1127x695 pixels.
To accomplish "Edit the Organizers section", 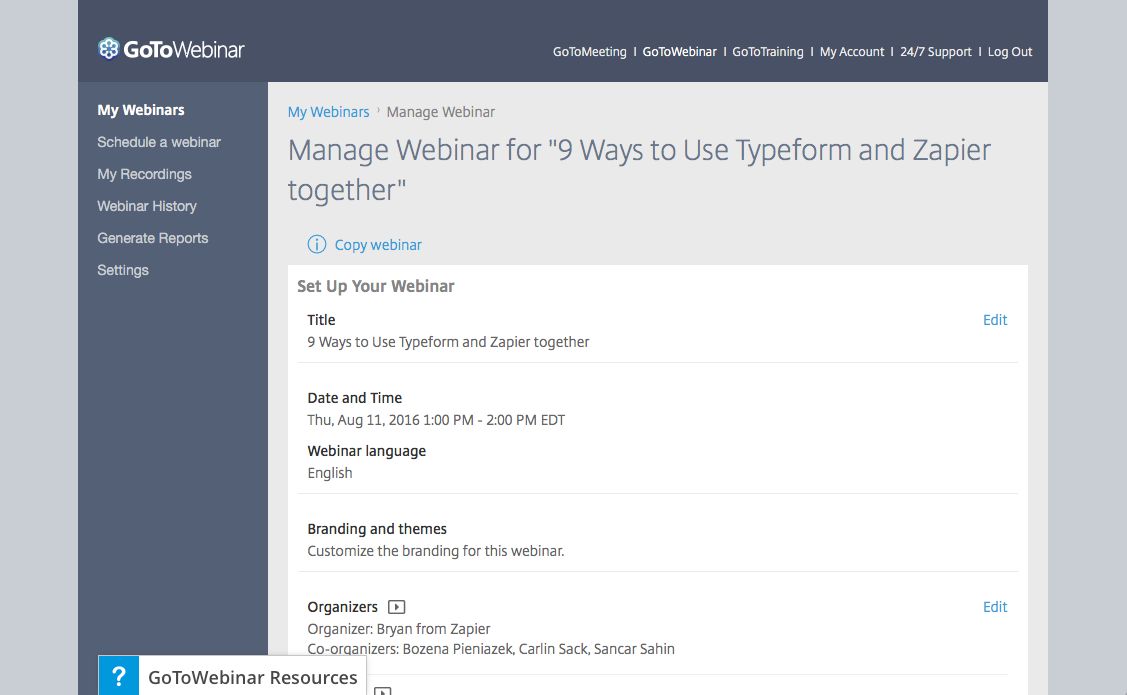I will [995, 607].
